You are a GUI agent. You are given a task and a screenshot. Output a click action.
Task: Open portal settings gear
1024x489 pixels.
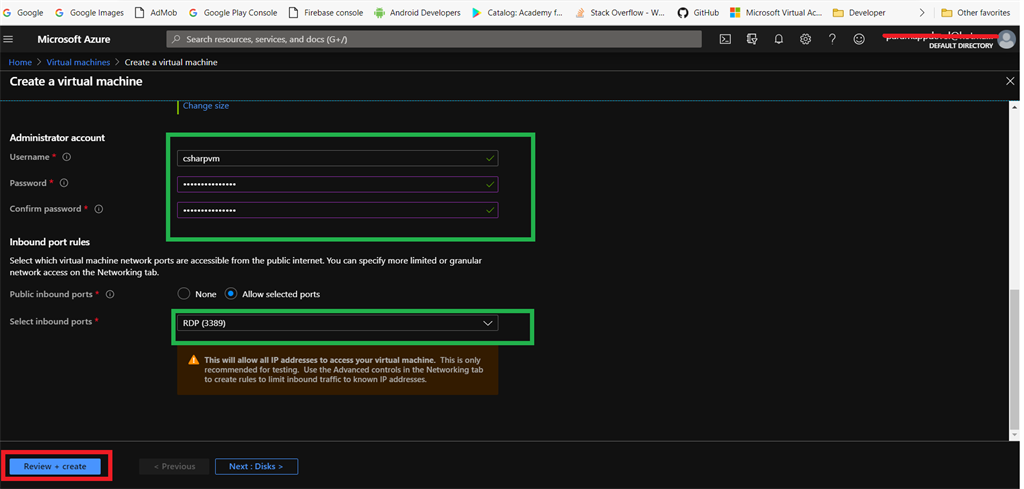pos(805,39)
